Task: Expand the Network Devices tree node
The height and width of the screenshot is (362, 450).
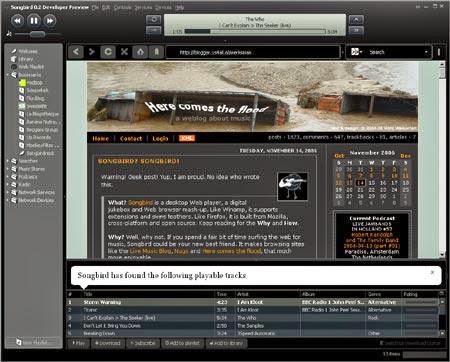Action: (x=8, y=200)
